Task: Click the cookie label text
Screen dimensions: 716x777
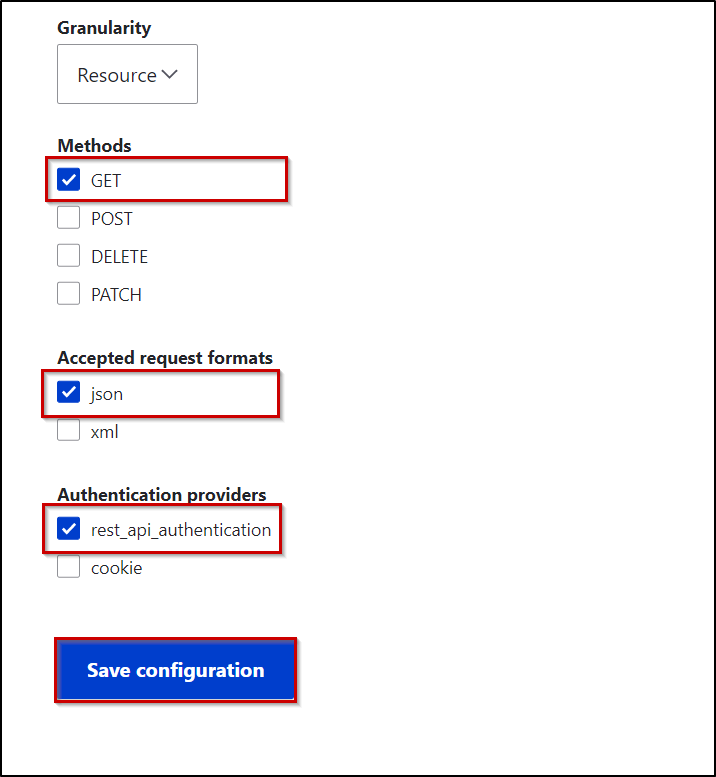Action: tap(116, 568)
